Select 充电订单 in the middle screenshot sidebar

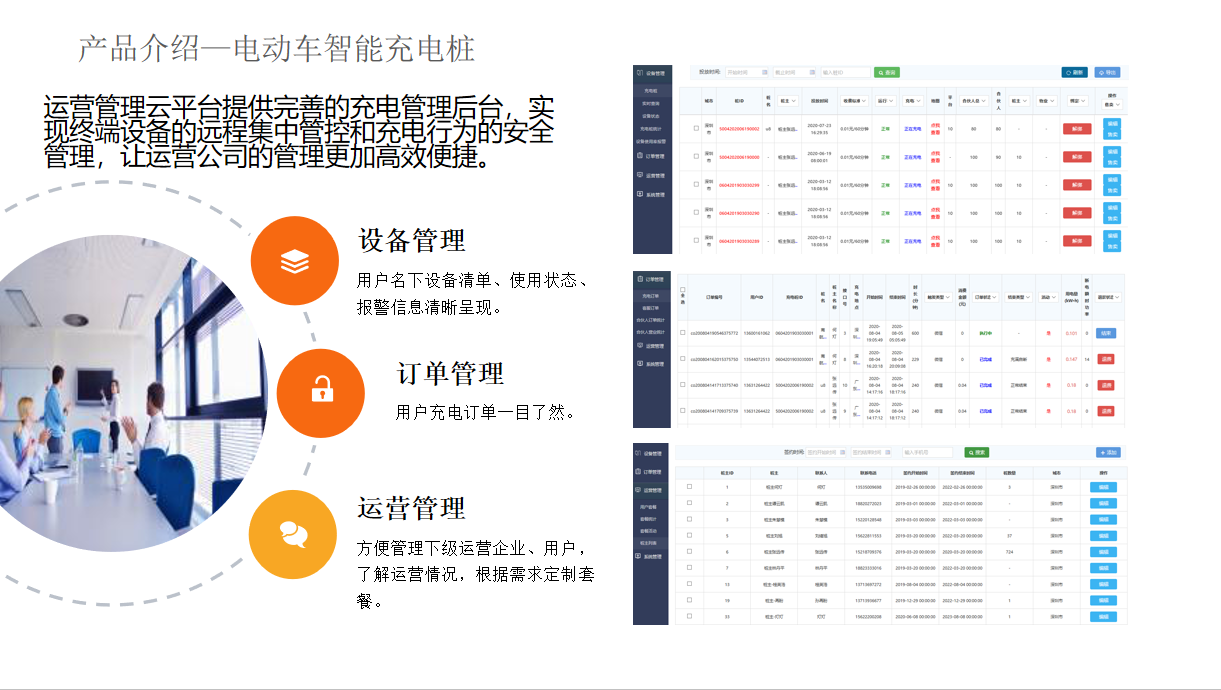tap(651, 295)
